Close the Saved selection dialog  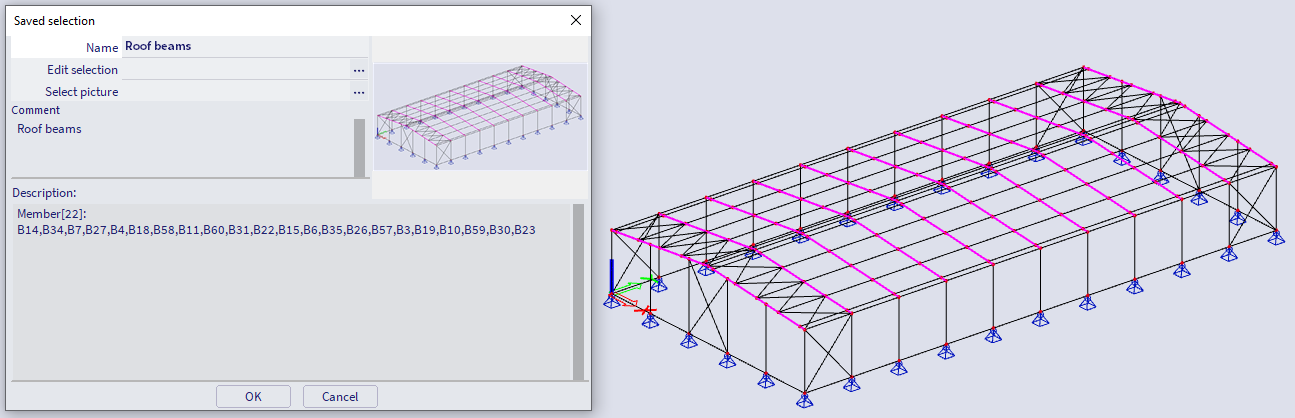[575, 20]
